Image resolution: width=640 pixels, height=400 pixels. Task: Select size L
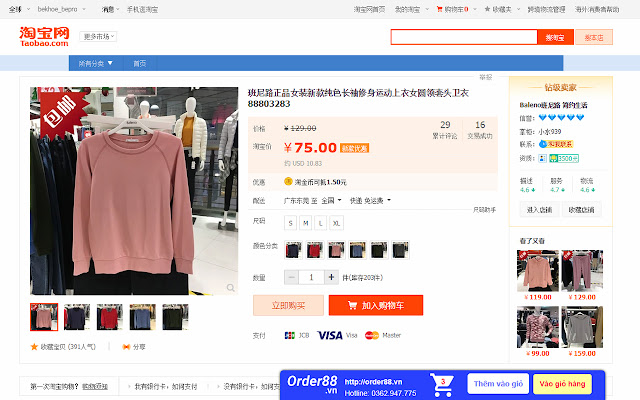[x=321, y=223]
